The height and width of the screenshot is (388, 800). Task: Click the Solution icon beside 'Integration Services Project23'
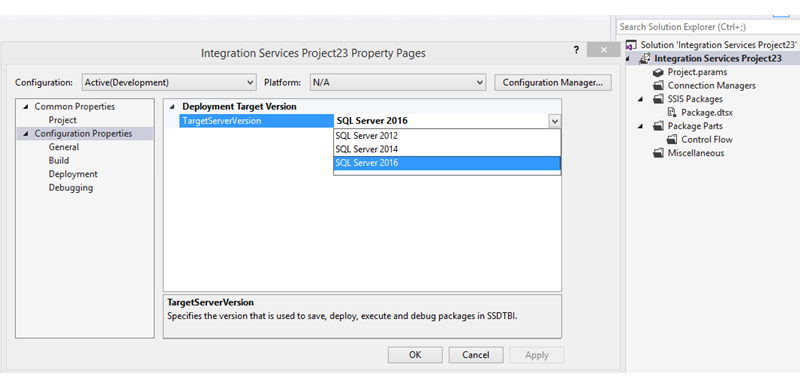631,45
